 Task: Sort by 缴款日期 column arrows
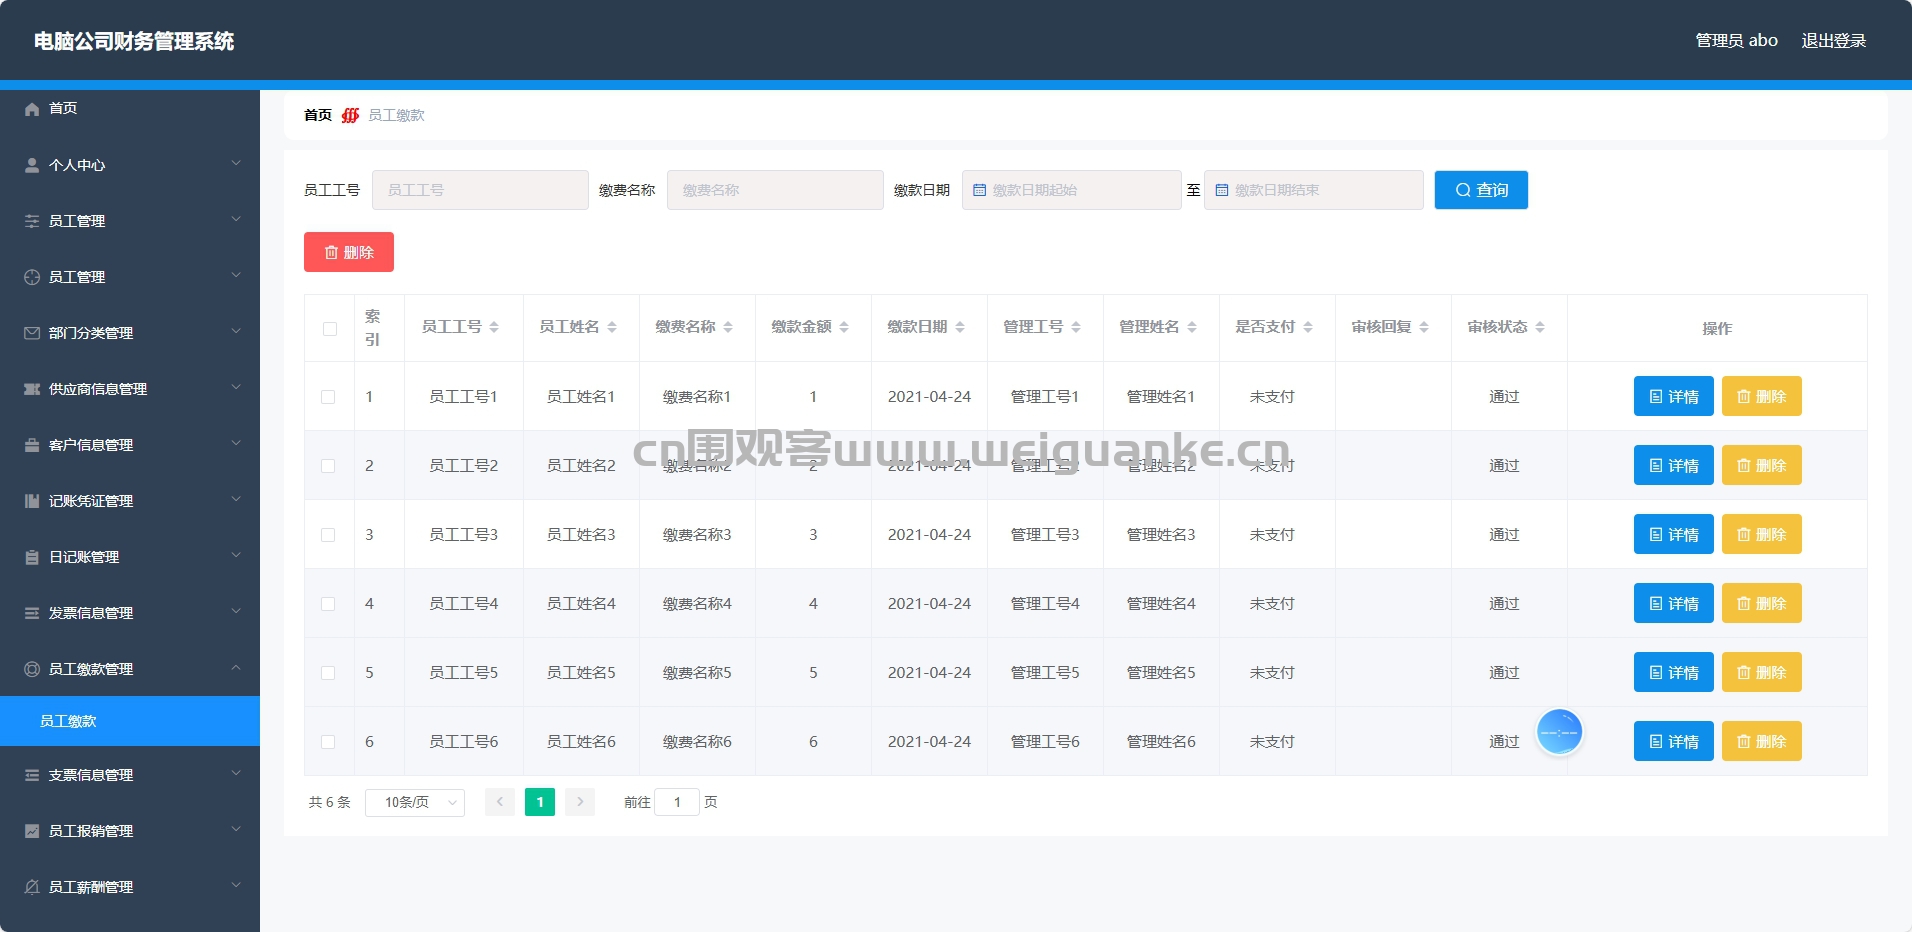click(x=960, y=327)
